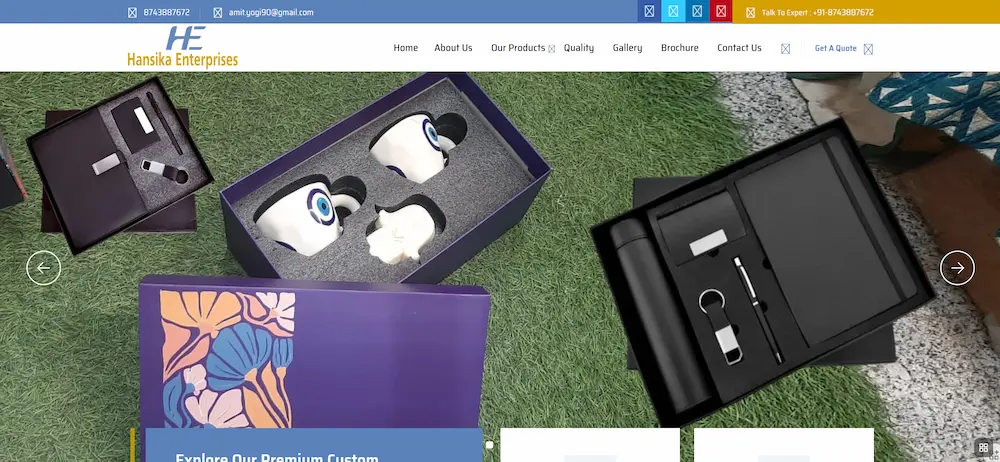Open the light-blue social media icon
This screenshot has height=462, width=1000.
[x=673, y=11]
